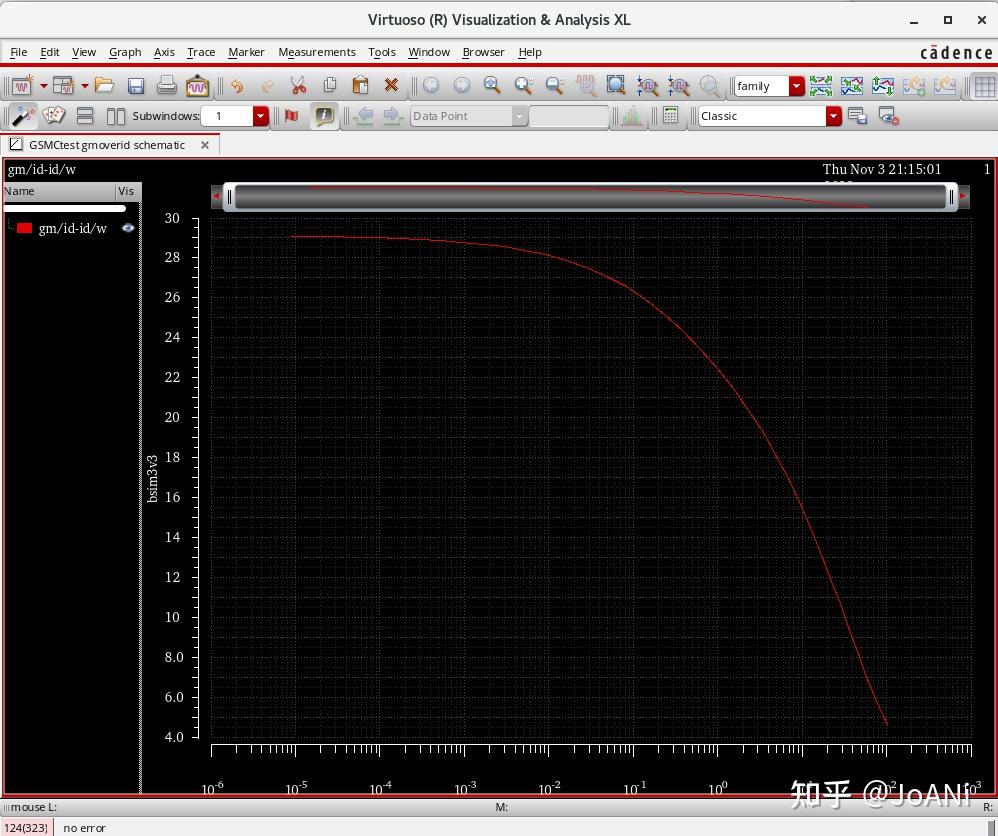
Task: Open the calculator tool icon
Action: click(670, 116)
